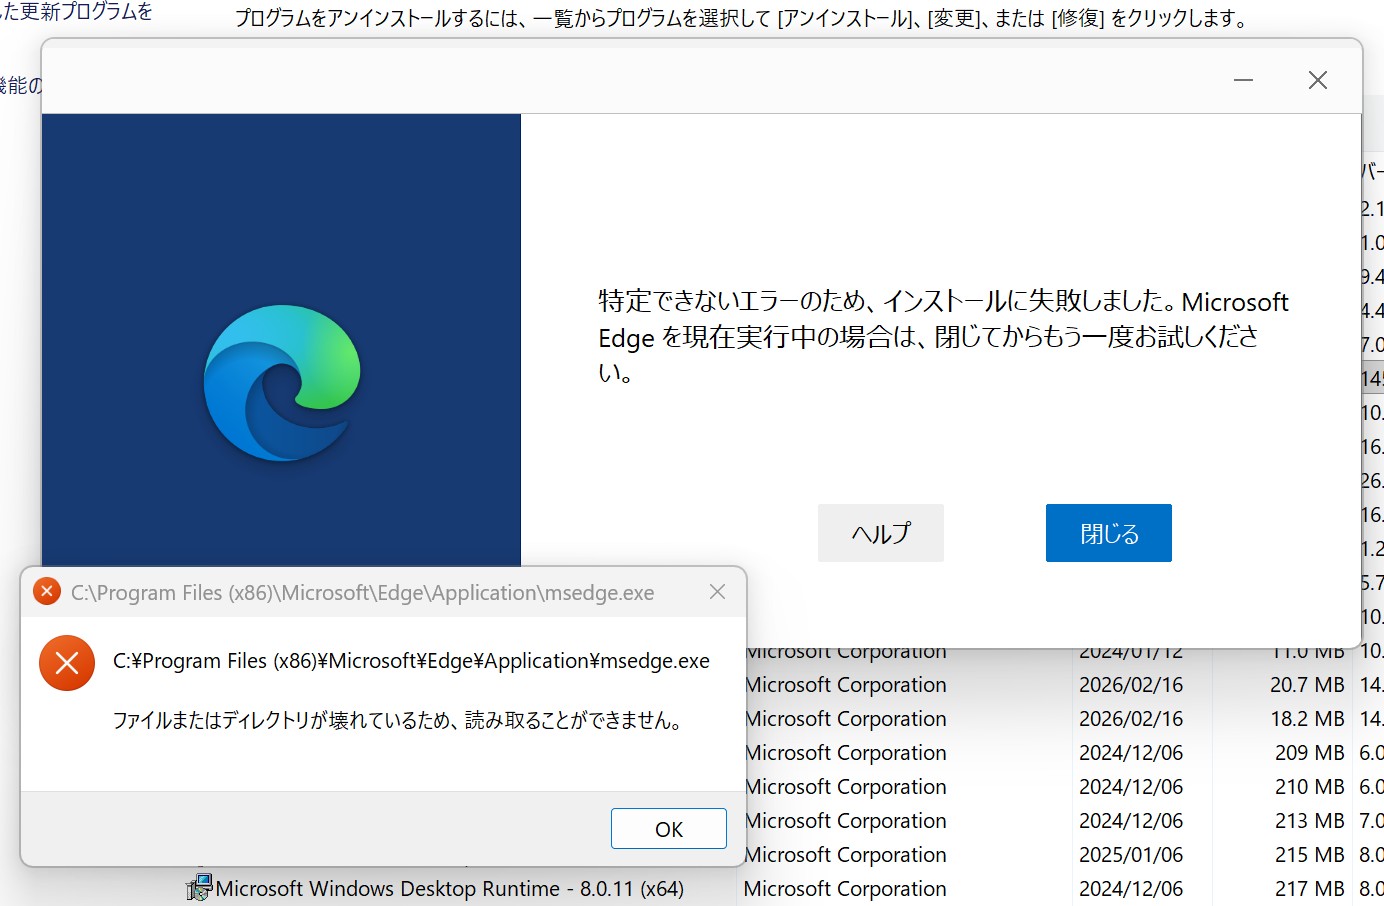The width and height of the screenshot is (1384, 906).
Task: Click the 2025/01/06 install date cell
Action: coord(1131,855)
